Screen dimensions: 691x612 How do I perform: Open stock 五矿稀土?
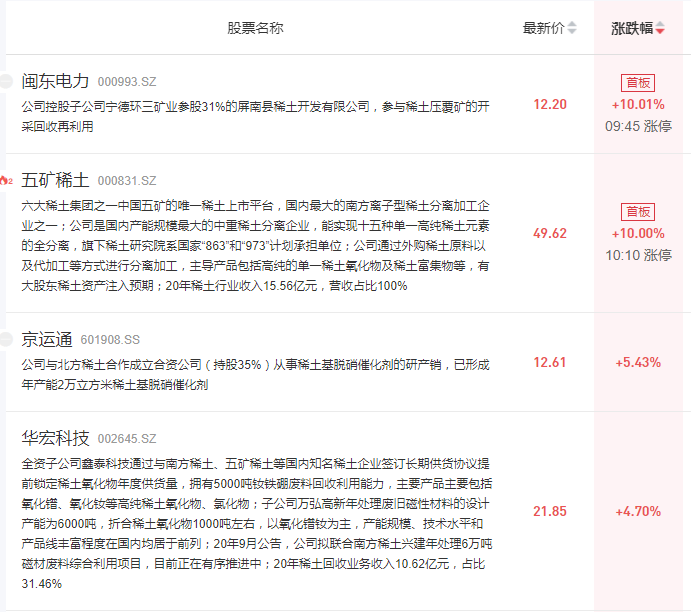pyautogui.click(x=55, y=180)
